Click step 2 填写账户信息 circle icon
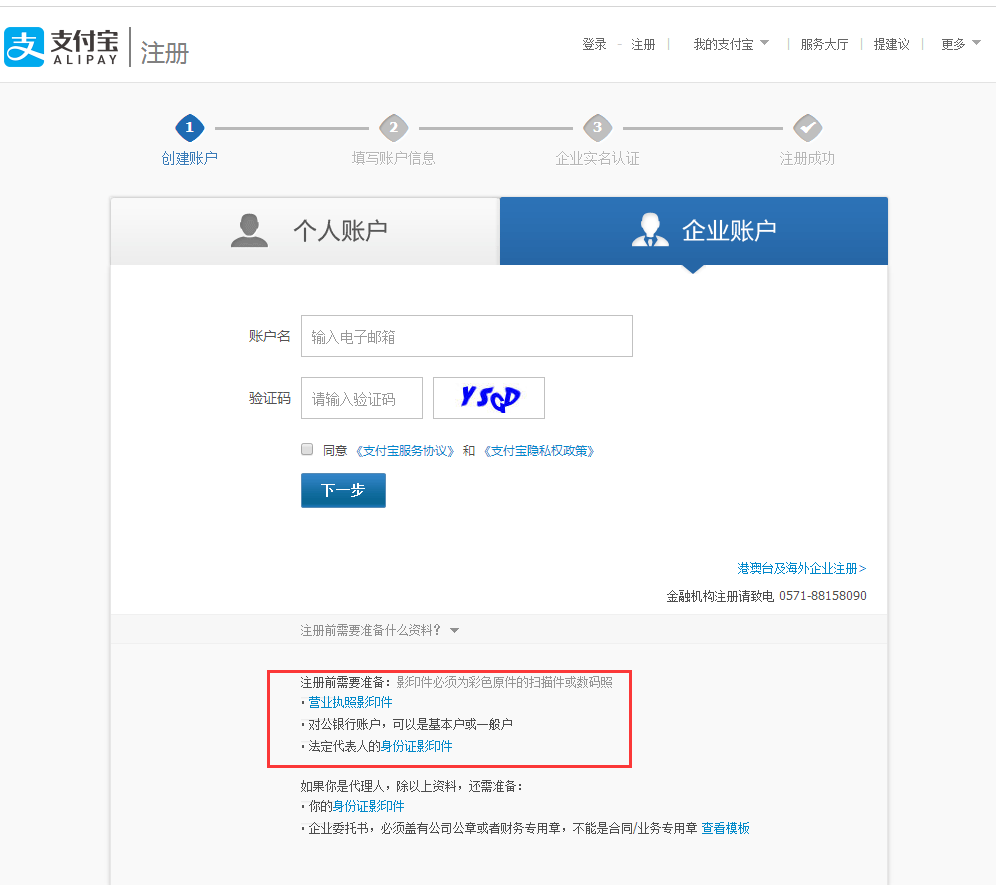Screen dimensions: 996x885 (x=394, y=128)
